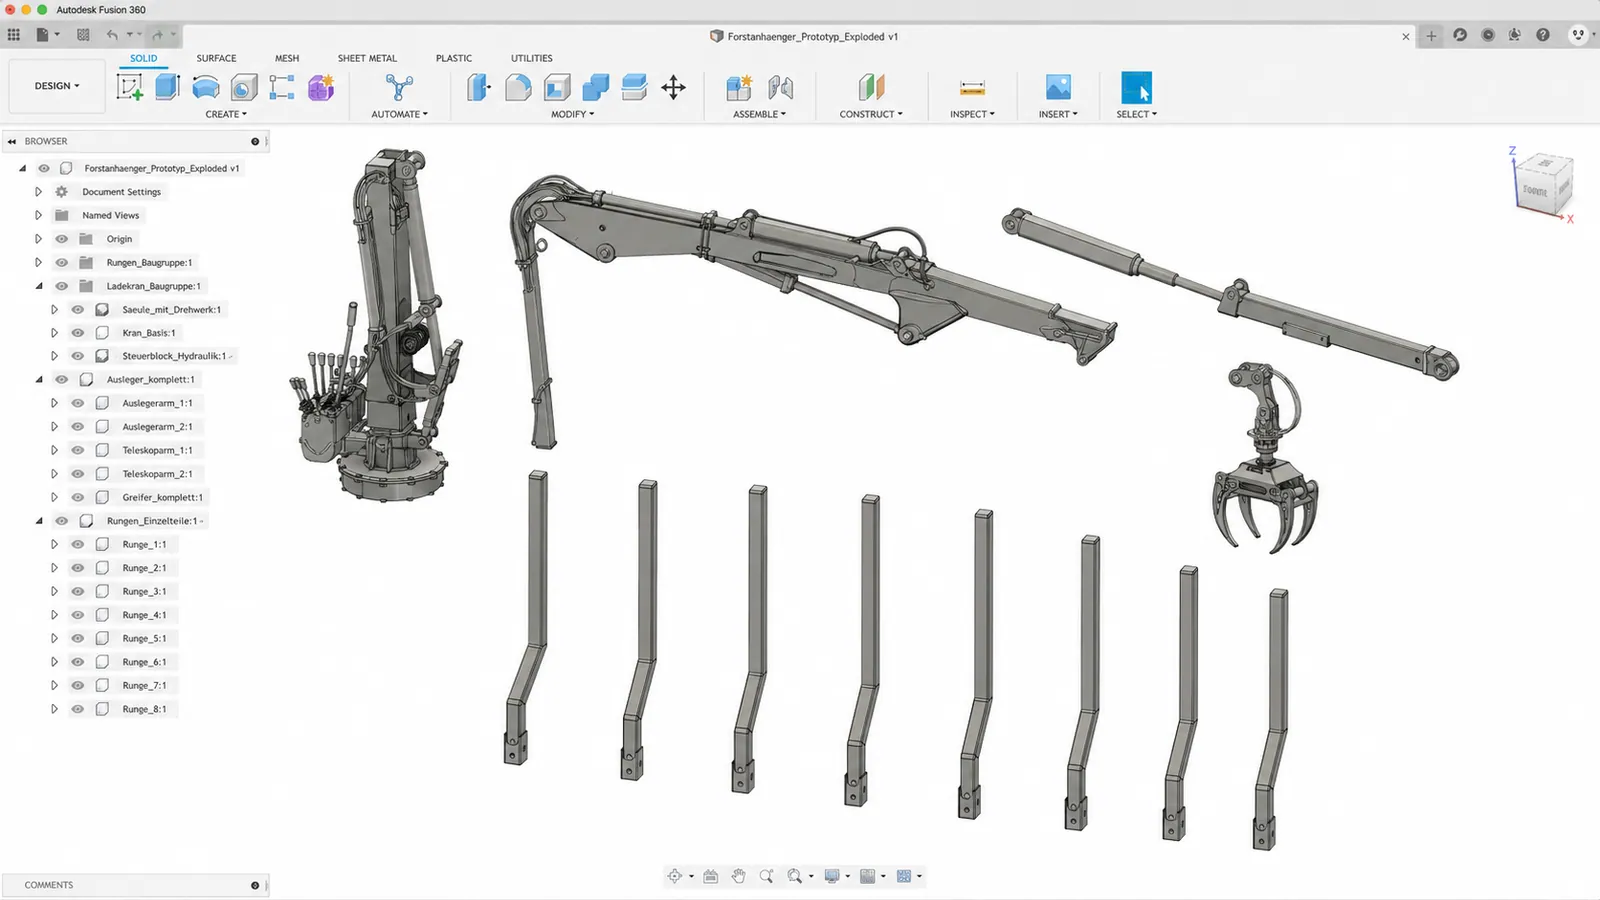The height and width of the screenshot is (900, 1600).
Task: Select Auslegerarm_2:1 in the browser
Action: click(157, 427)
